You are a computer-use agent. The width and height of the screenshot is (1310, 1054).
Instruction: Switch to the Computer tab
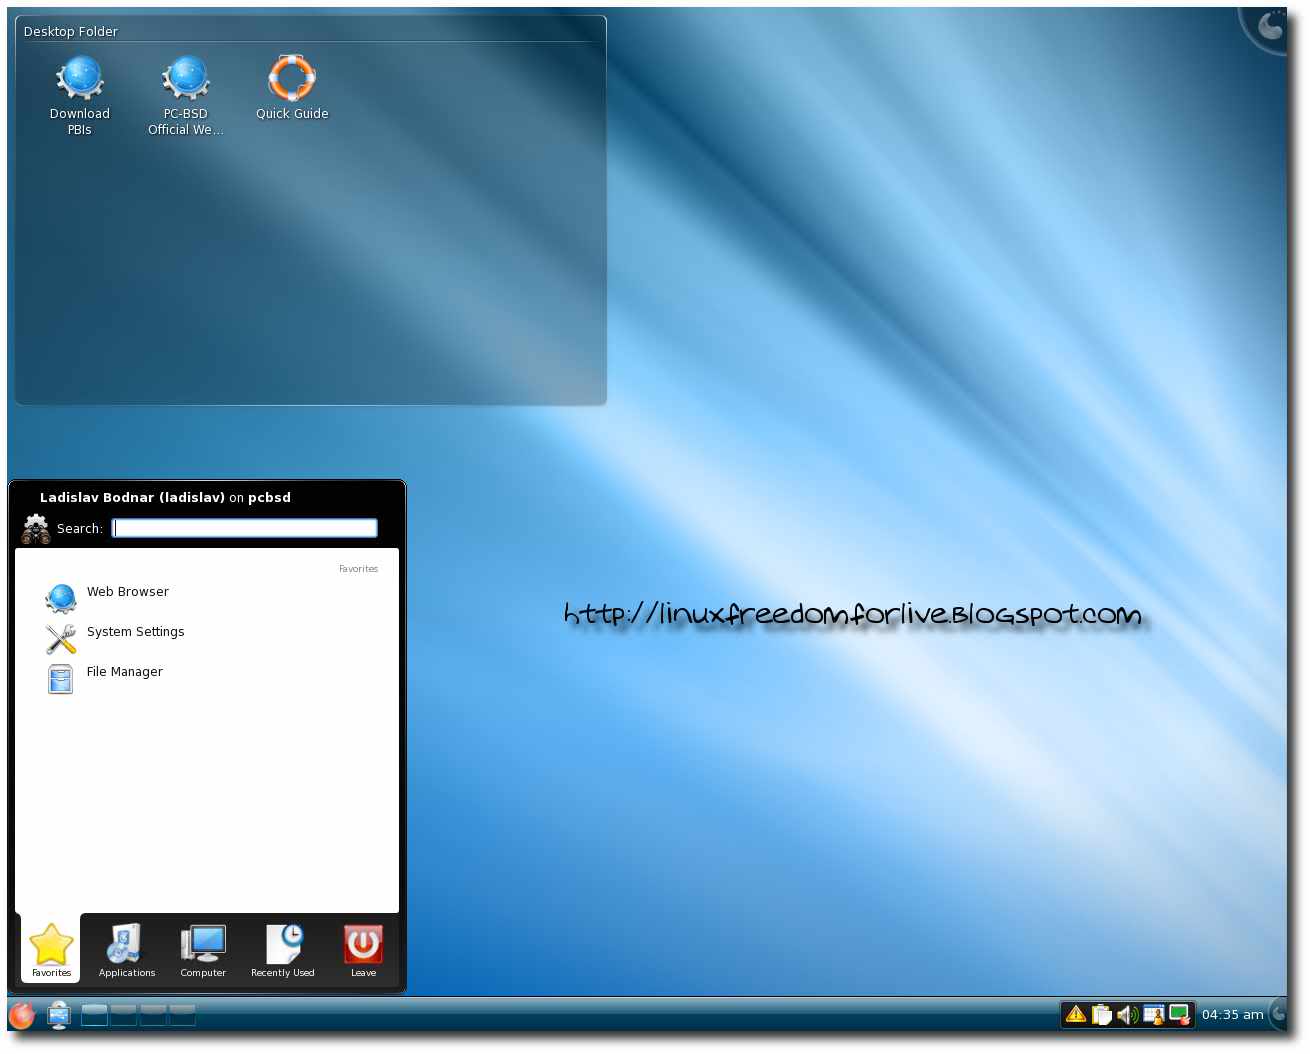click(203, 951)
